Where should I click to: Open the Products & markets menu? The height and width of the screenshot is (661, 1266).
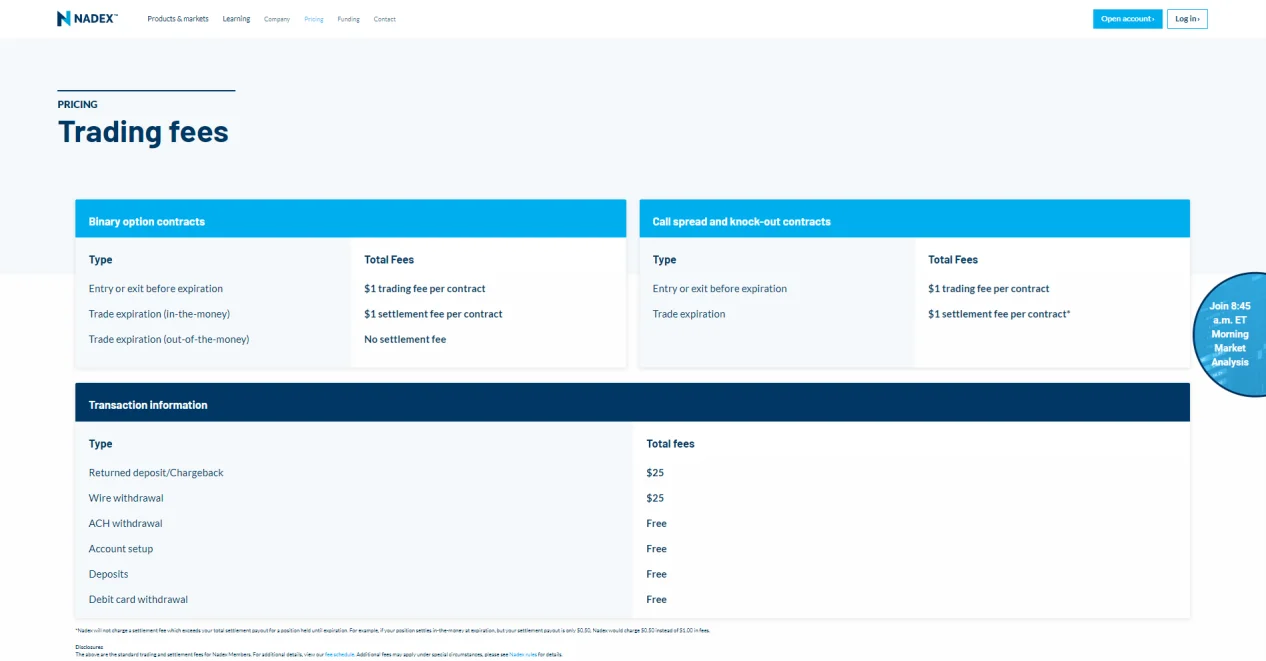click(178, 19)
